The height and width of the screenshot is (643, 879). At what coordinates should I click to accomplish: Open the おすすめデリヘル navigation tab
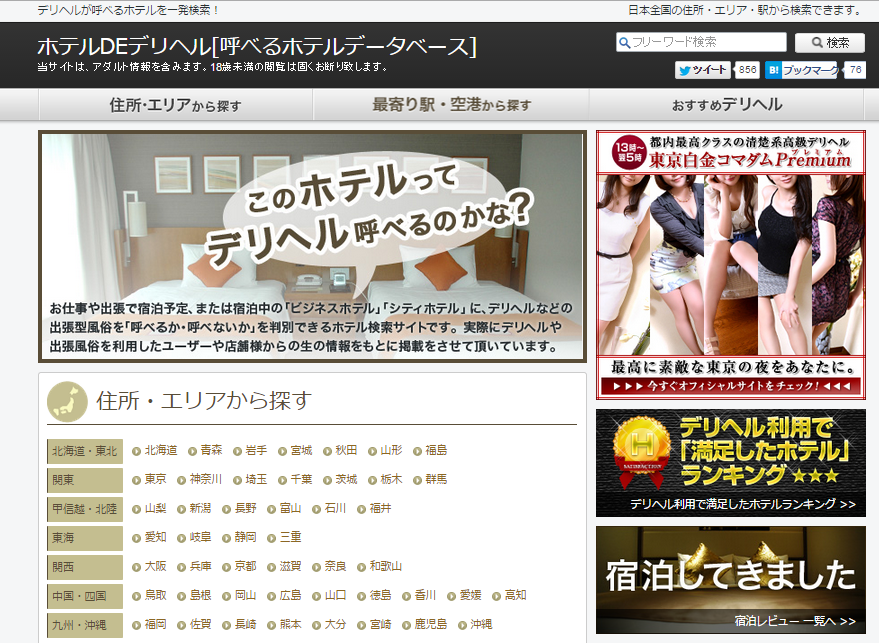[727, 105]
